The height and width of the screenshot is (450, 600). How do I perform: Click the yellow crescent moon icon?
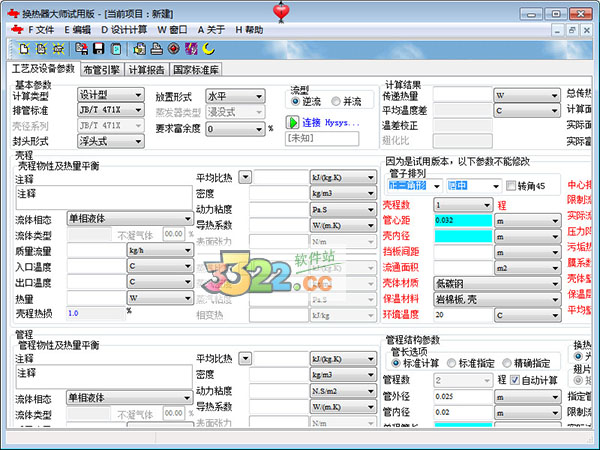click(x=209, y=48)
